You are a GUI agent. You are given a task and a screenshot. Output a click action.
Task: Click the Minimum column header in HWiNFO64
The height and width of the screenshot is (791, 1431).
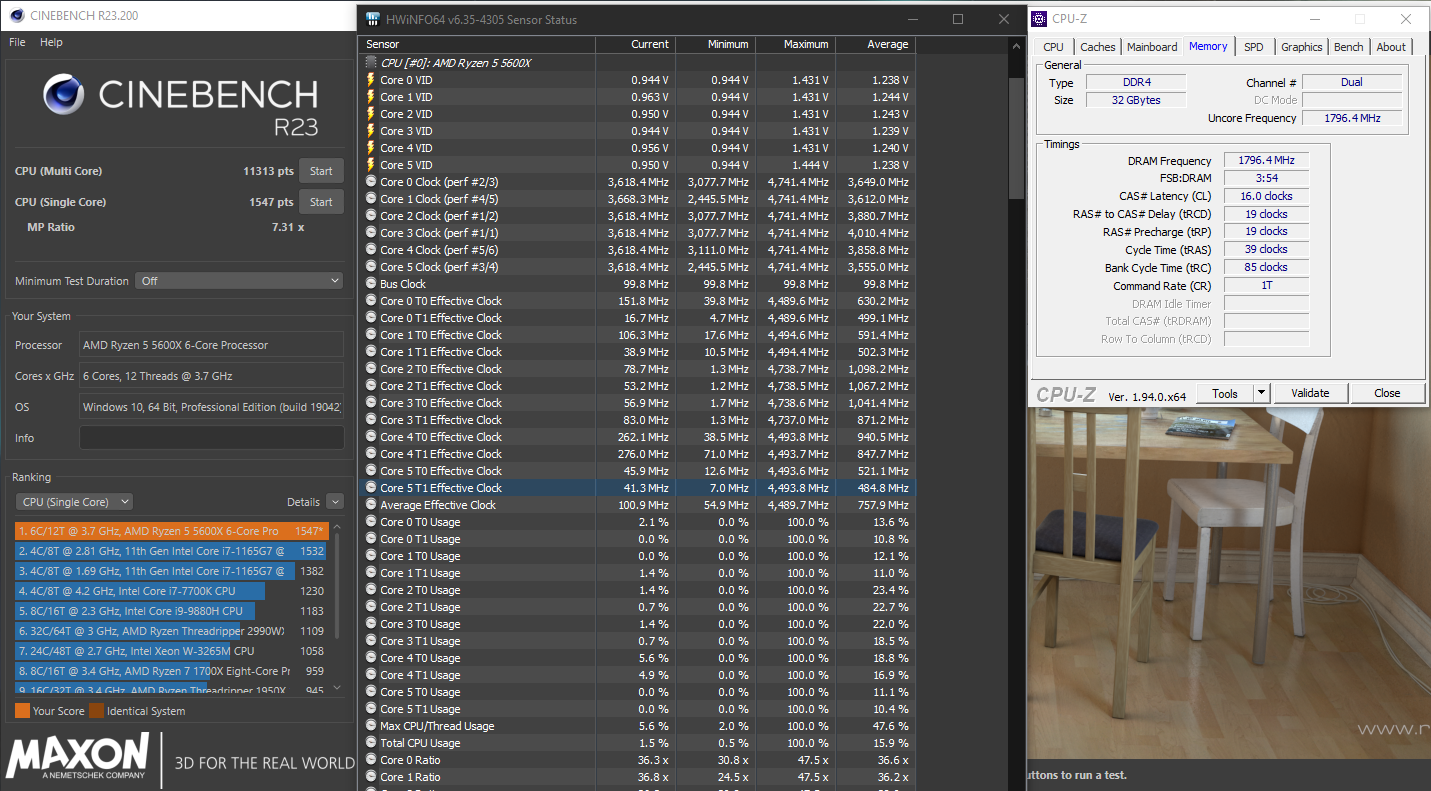(715, 44)
